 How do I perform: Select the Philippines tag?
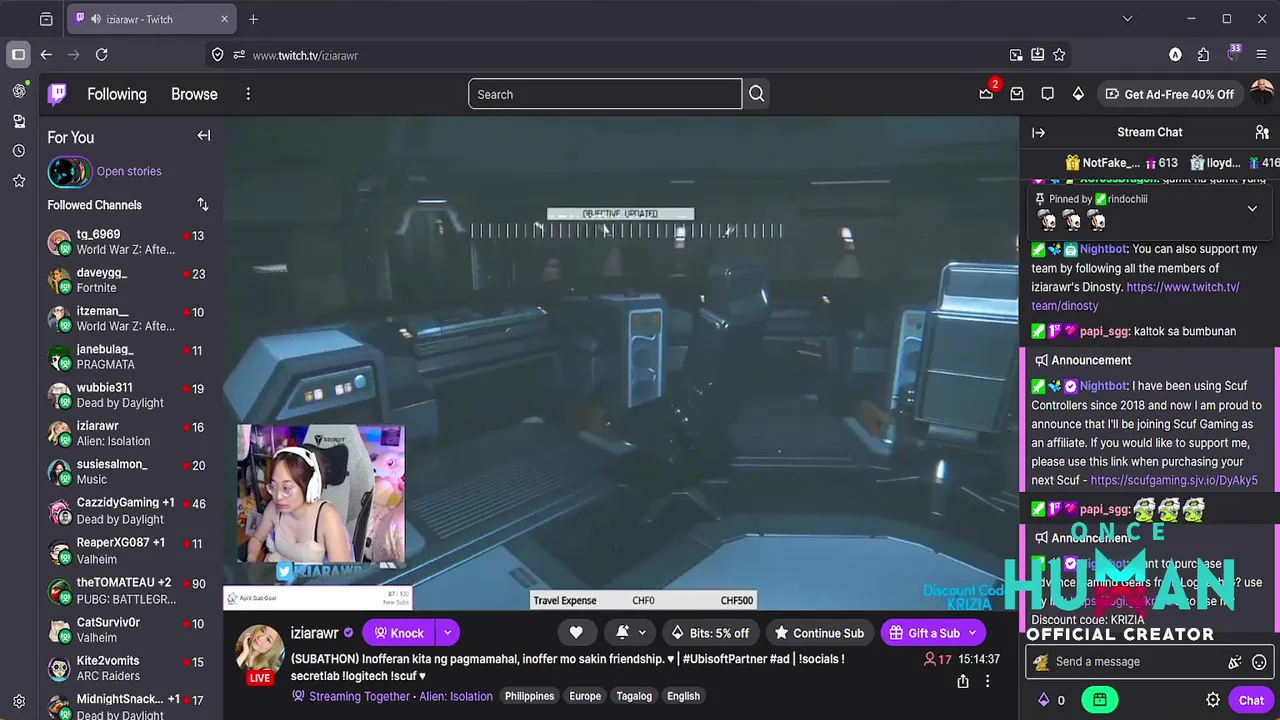tap(529, 696)
